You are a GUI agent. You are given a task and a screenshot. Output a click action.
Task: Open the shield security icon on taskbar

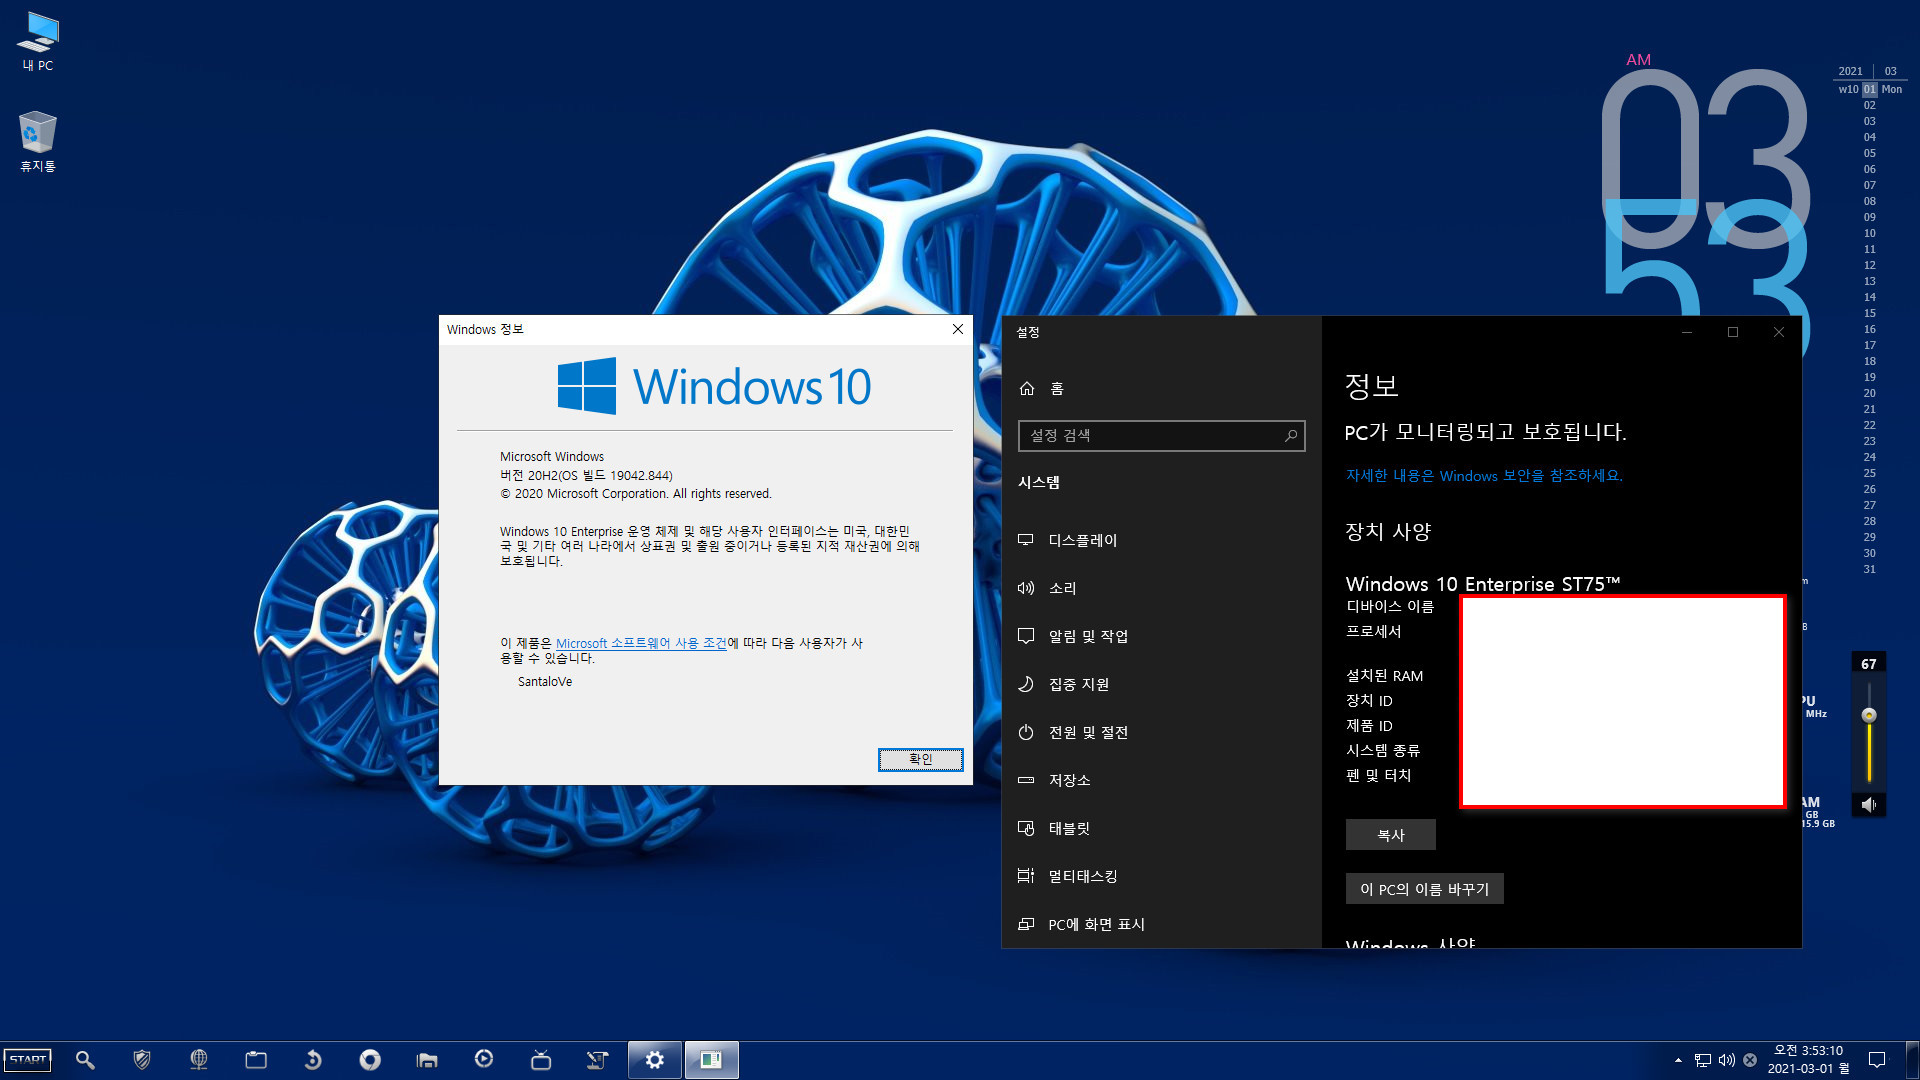pos(142,1060)
